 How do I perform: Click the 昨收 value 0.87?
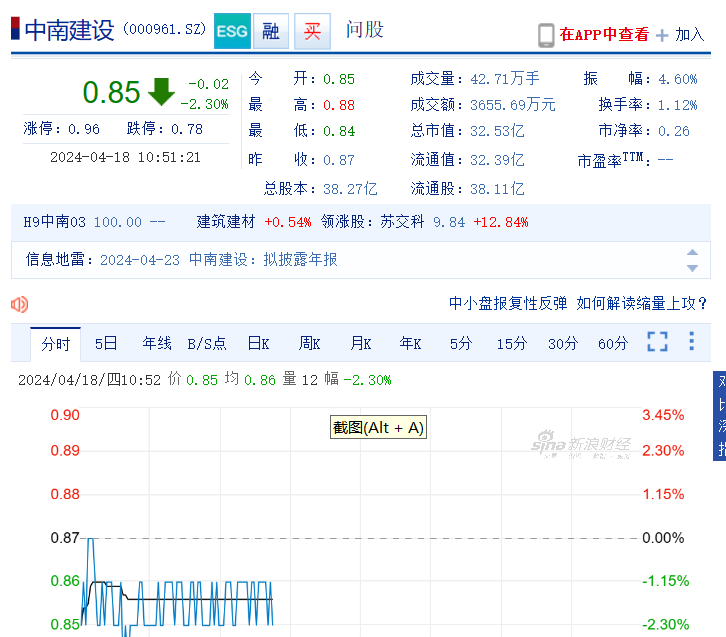(339, 160)
